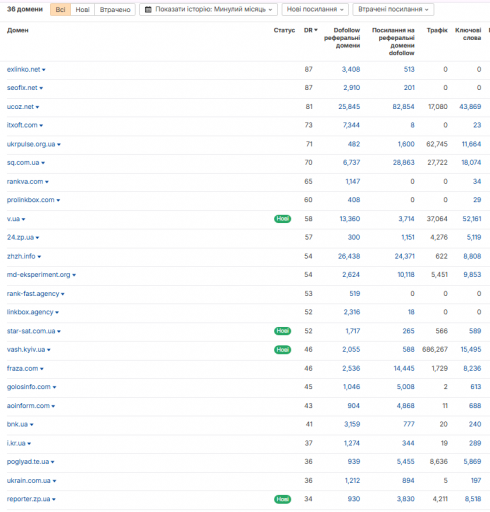The width and height of the screenshot is (490, 512).
Task: Click keywords value 18,074 for sq.com.ua
Action: 471,162
